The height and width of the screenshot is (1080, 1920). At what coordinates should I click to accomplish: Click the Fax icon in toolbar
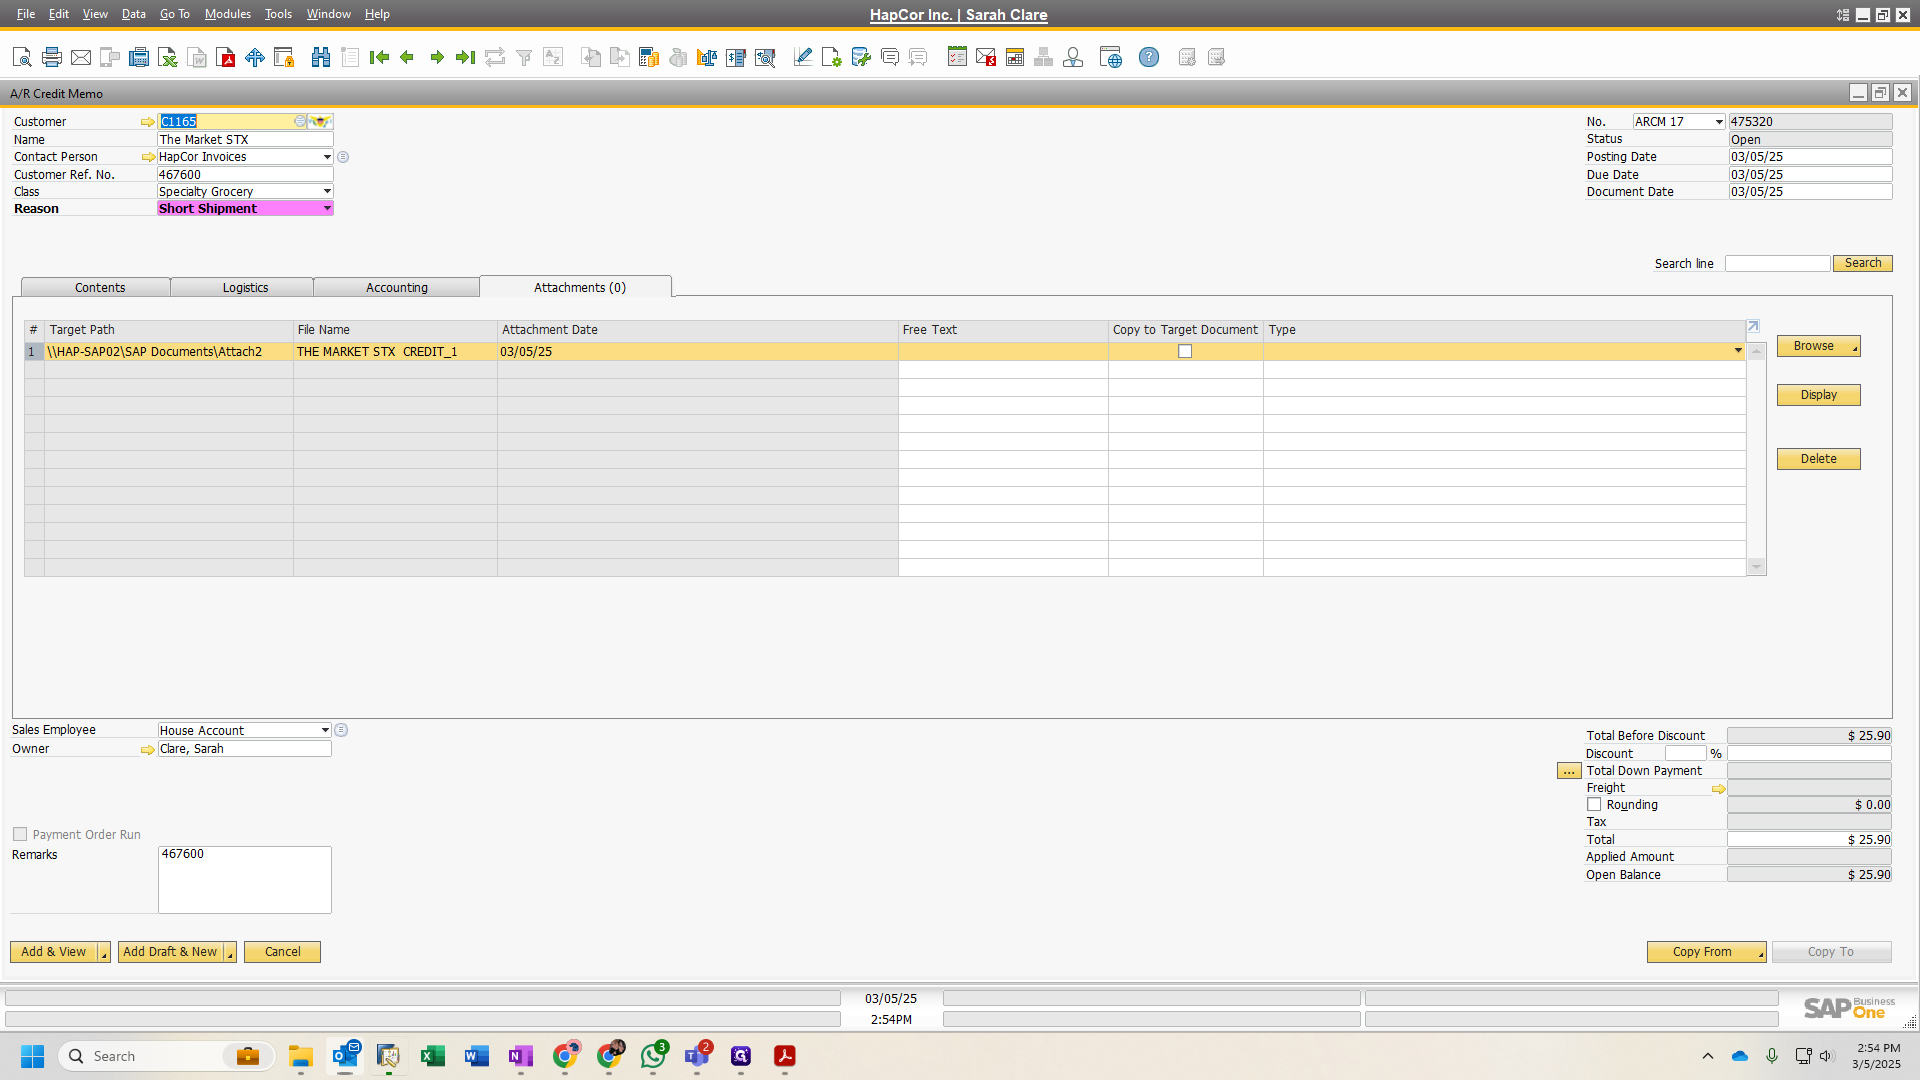pos(139,57)
